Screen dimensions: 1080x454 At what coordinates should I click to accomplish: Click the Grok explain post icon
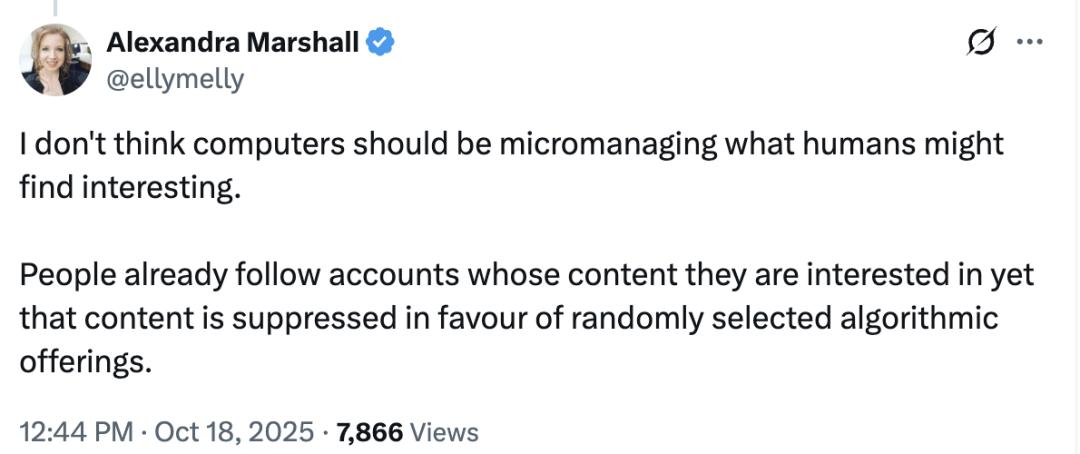tap(982, 43)
